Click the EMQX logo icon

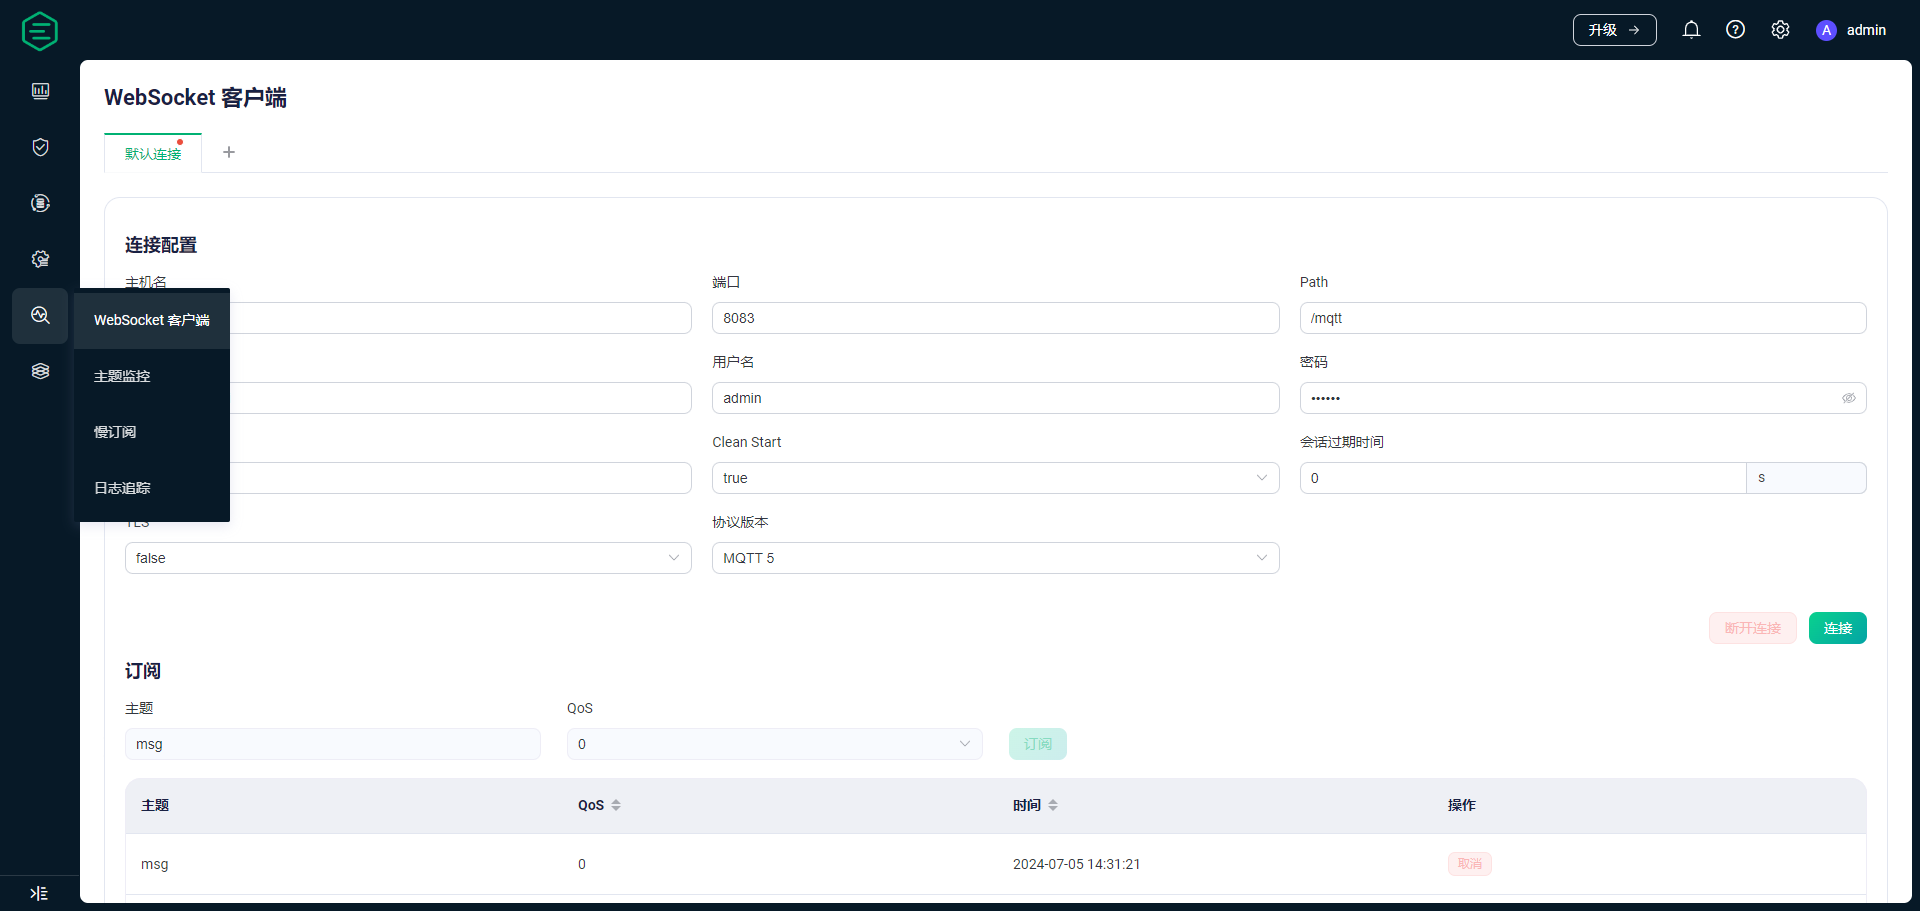40,31
